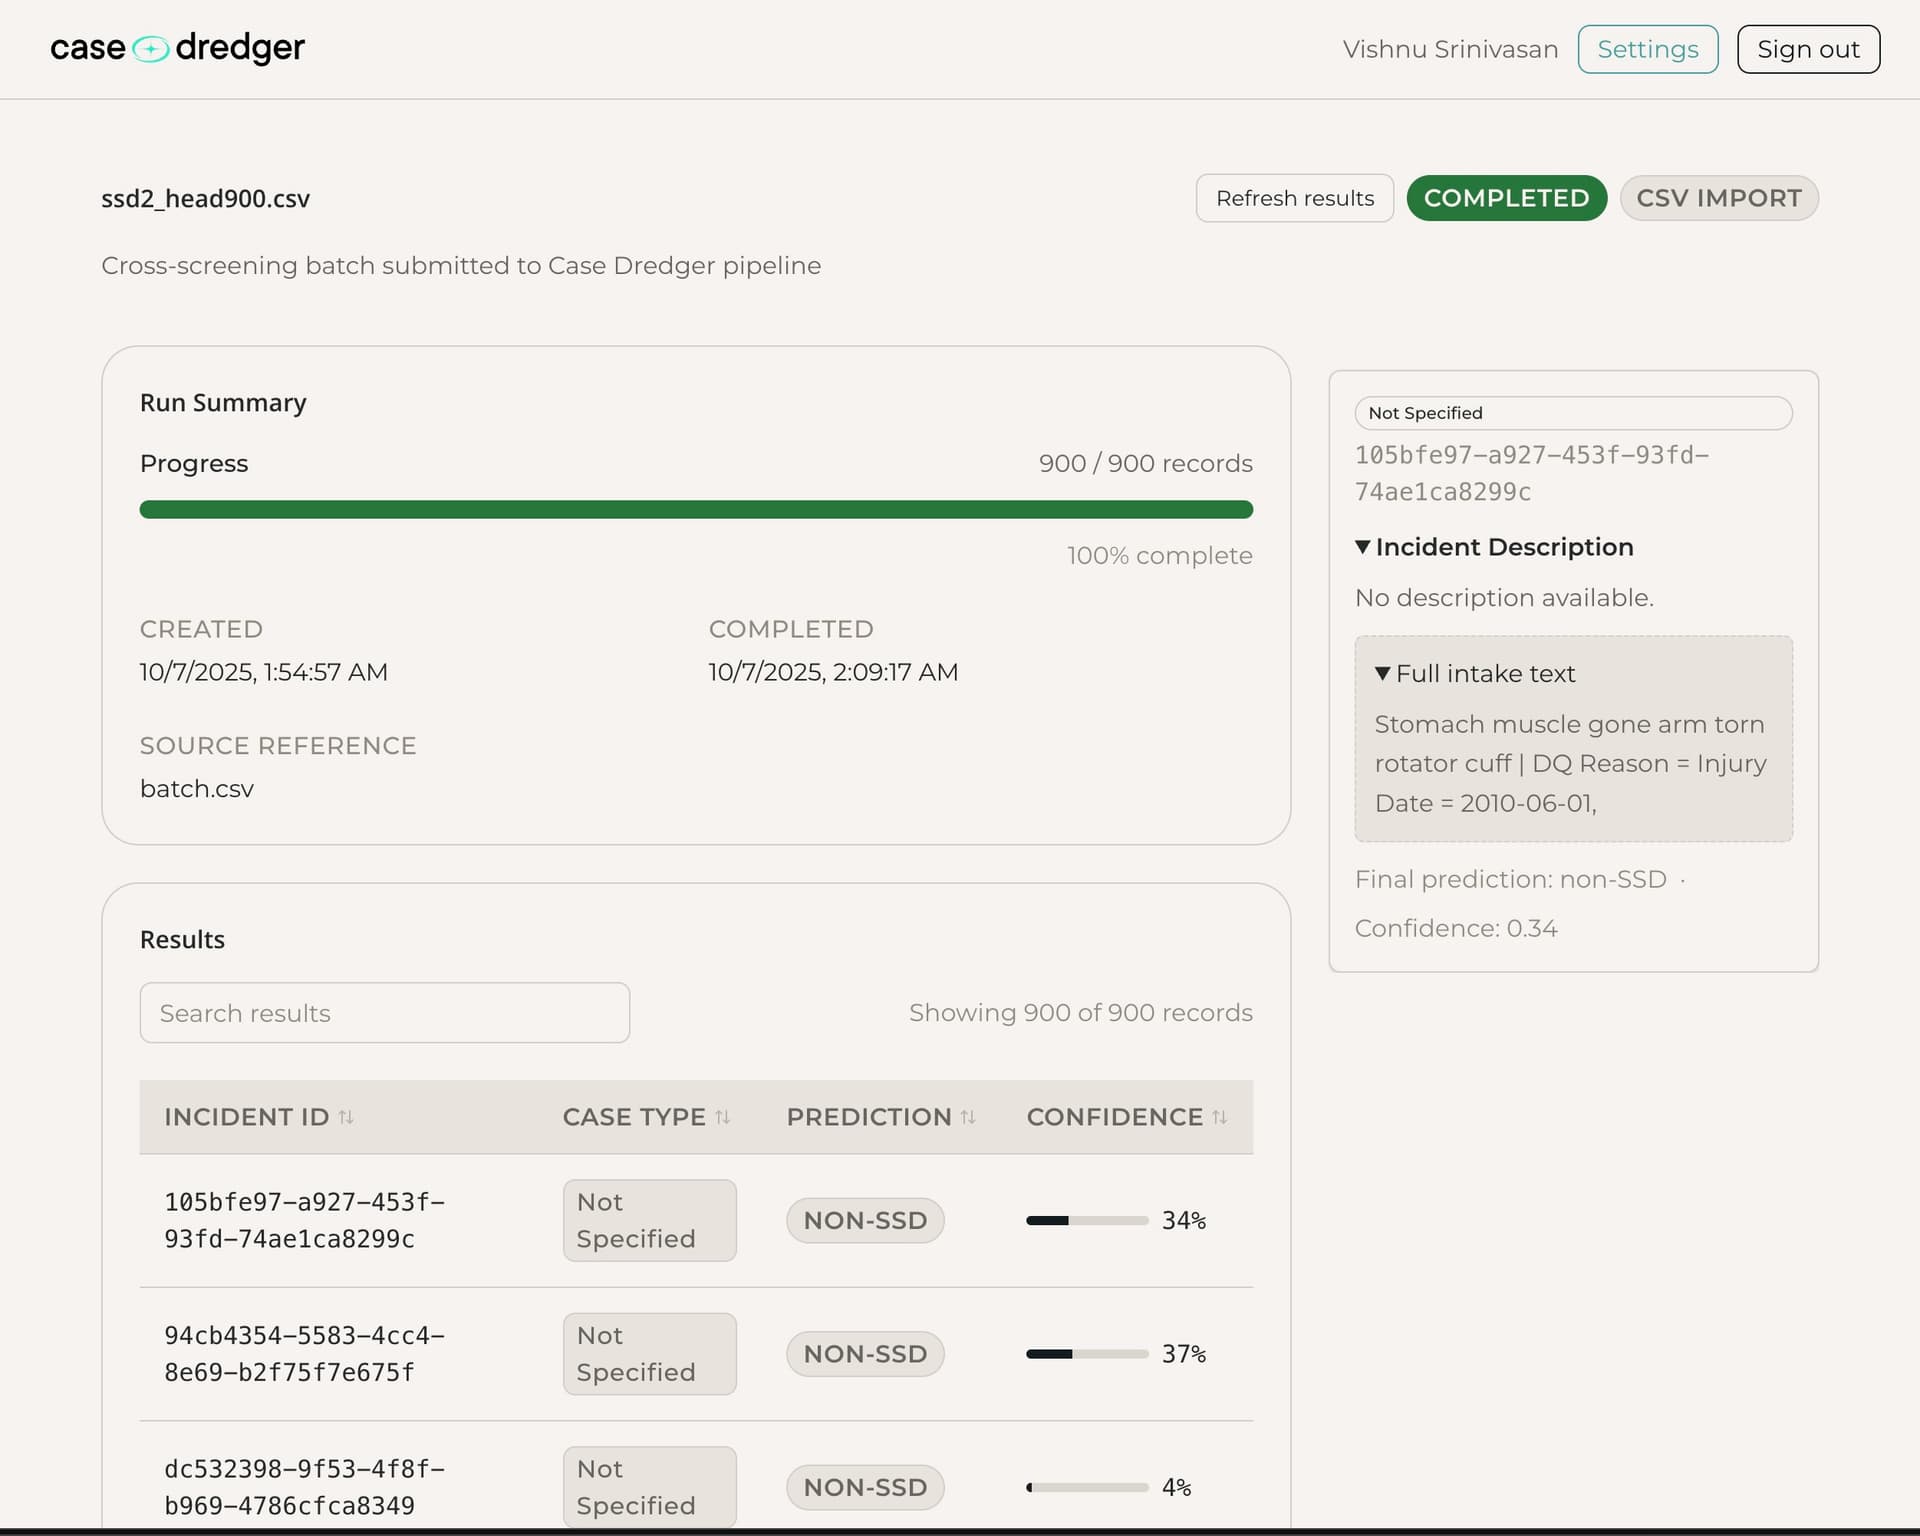Click the CSV IMPORT badge

tap(1718, 198)
